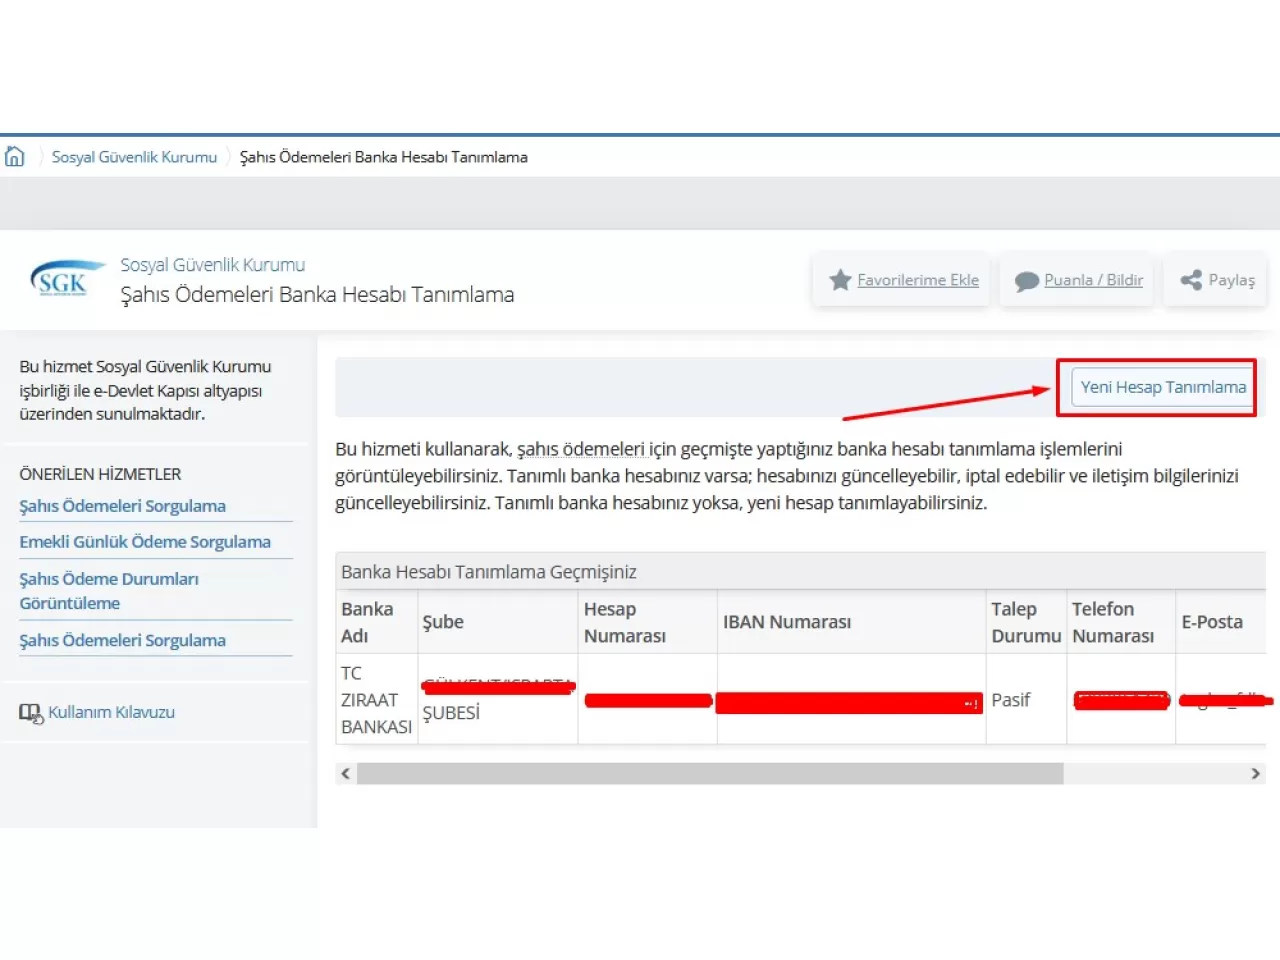Open Sosyal Güvenlik Kurumu breadcrumb link

134,157
